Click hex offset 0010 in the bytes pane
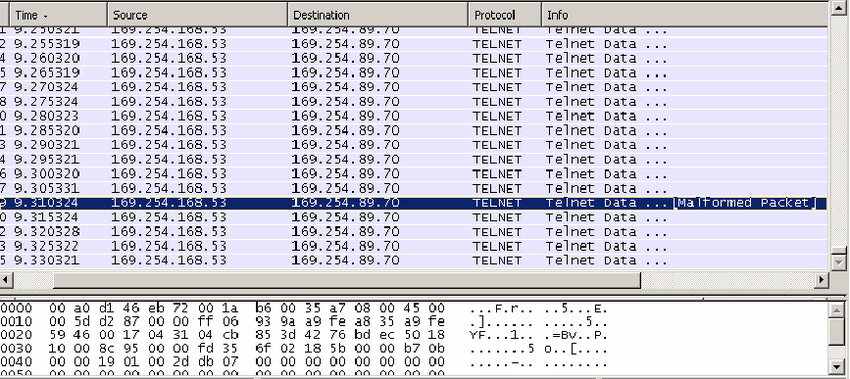The width and height of the screenshot is (850, 379). coord(16,322)
